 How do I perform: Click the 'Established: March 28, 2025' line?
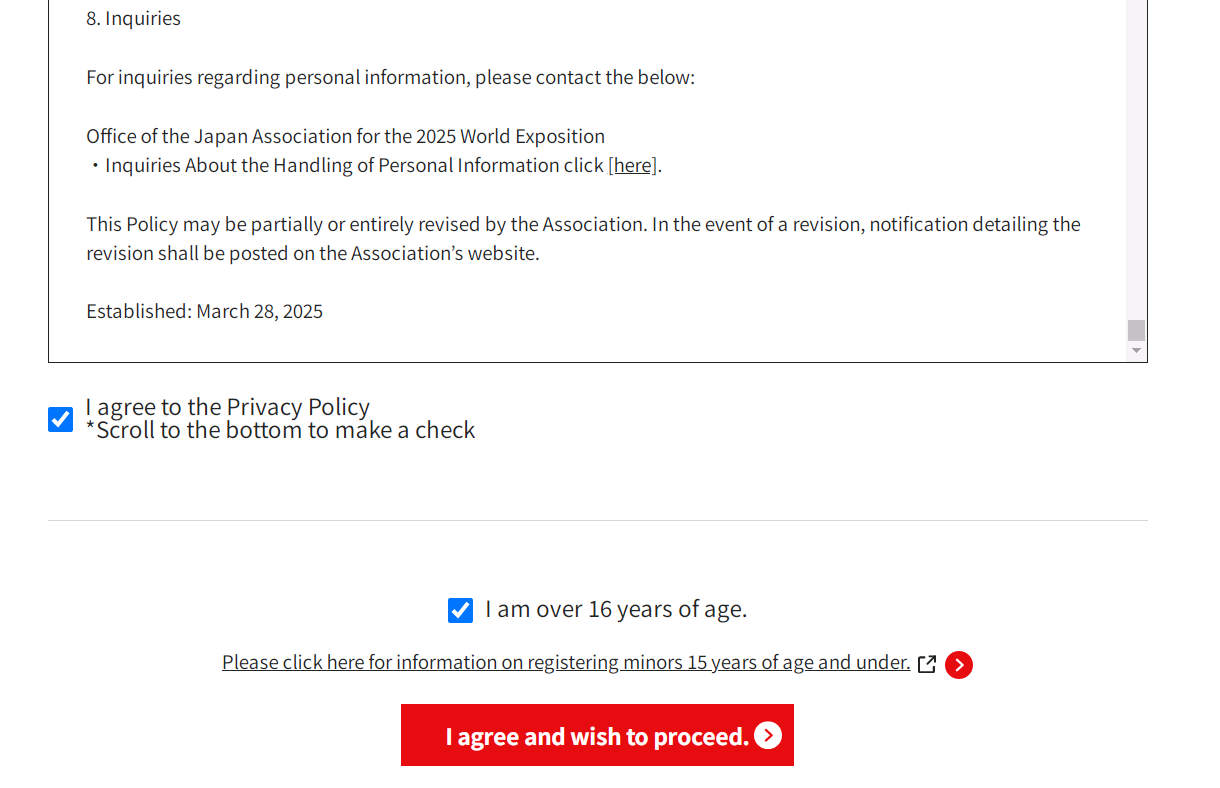point(204,311)
